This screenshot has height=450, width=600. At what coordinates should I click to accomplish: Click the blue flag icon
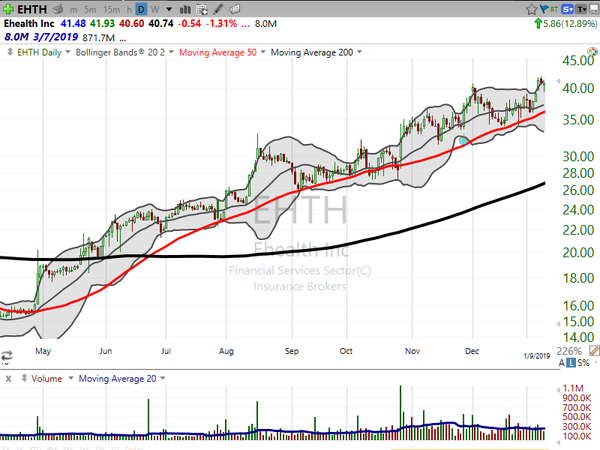[x=543, y=9]
